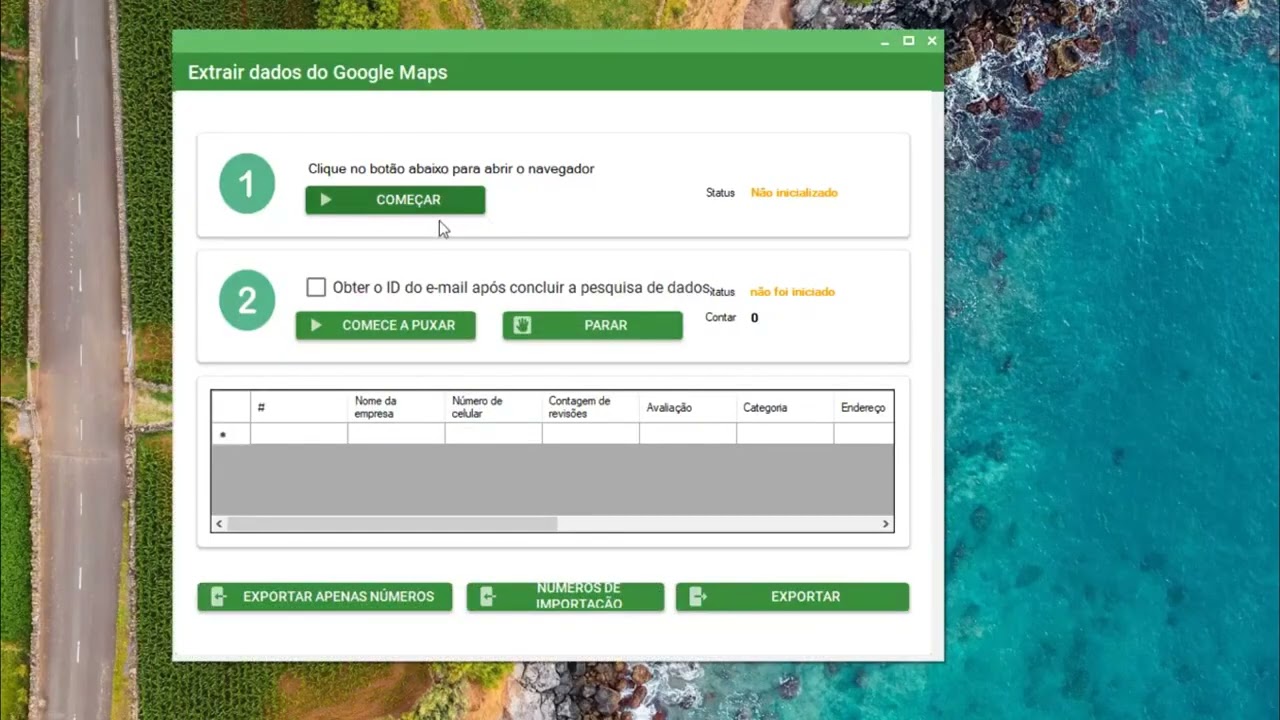
Task: Click the export icon on EXPORTAR button
Action: [698, 597]
